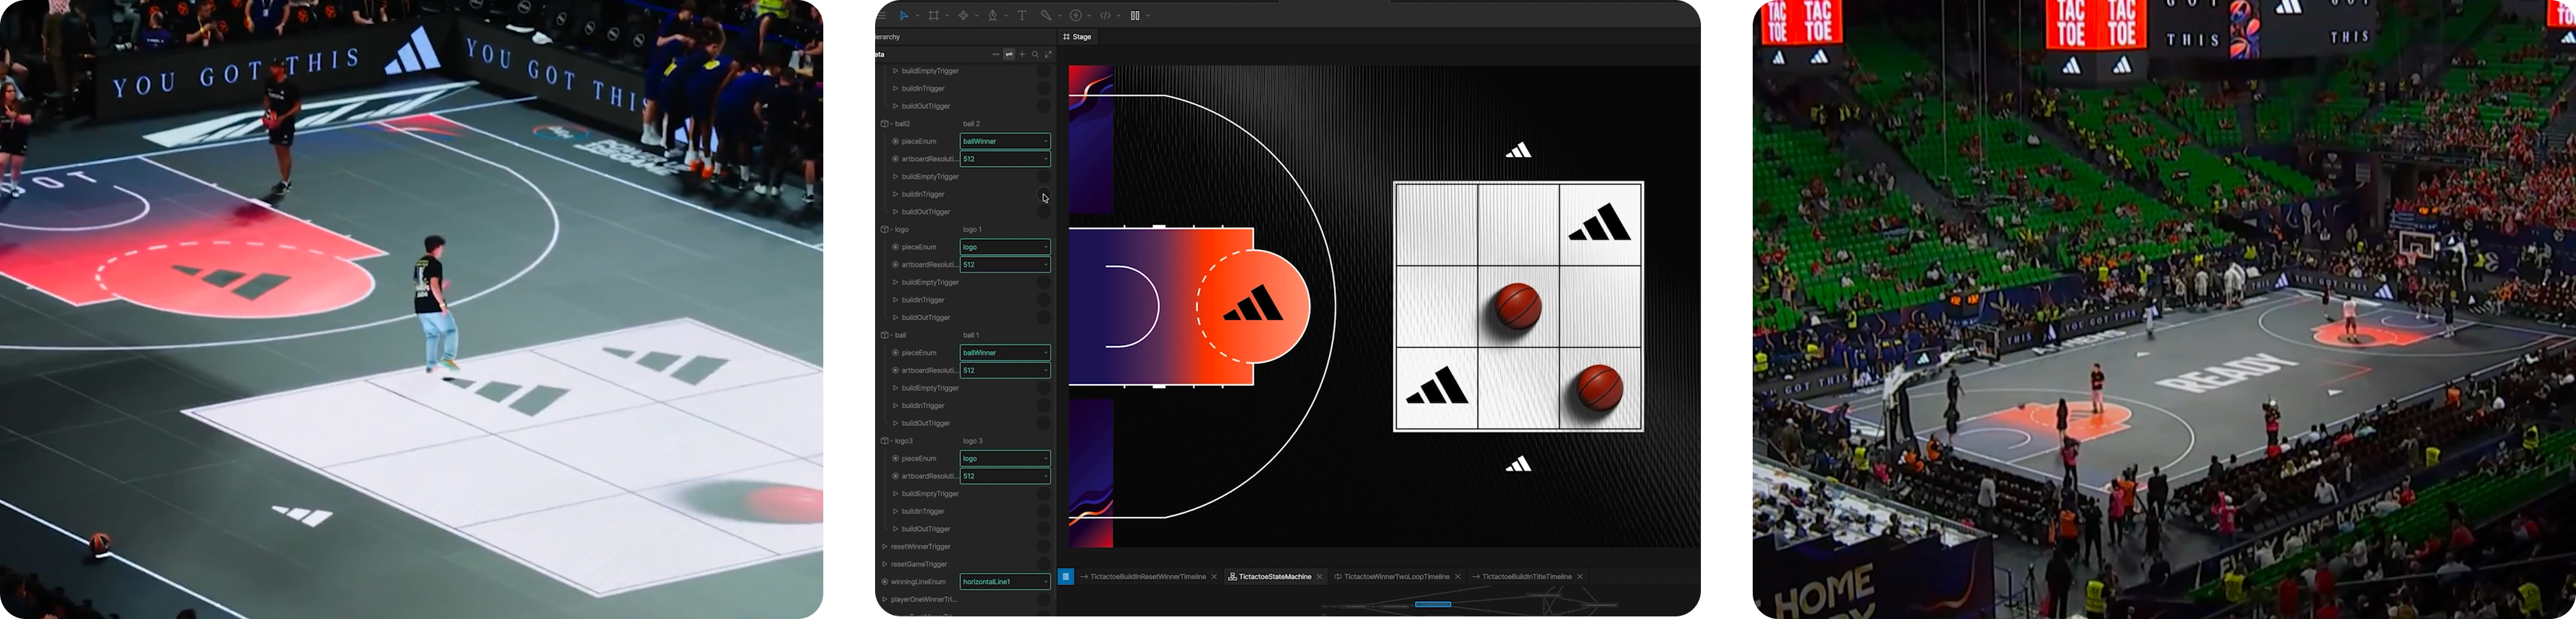Viewport: 2576px width, 619px height.
Task: Open the three-dot more options in data panel
Action: point(996,54)
